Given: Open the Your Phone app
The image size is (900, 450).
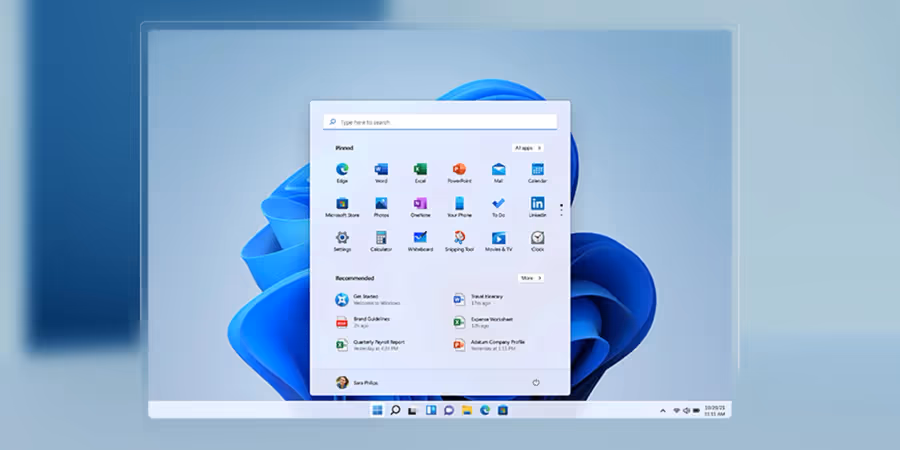Looking at the screenshot, I should (x=459, y=207).
